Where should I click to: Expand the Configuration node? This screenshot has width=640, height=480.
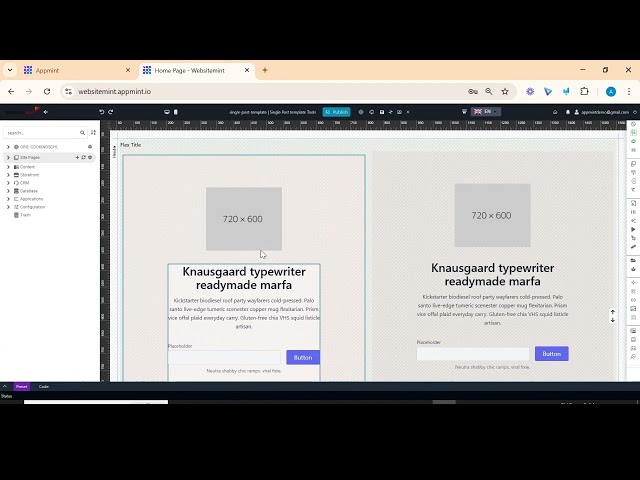pyautogui.click(x=8, y=207)
